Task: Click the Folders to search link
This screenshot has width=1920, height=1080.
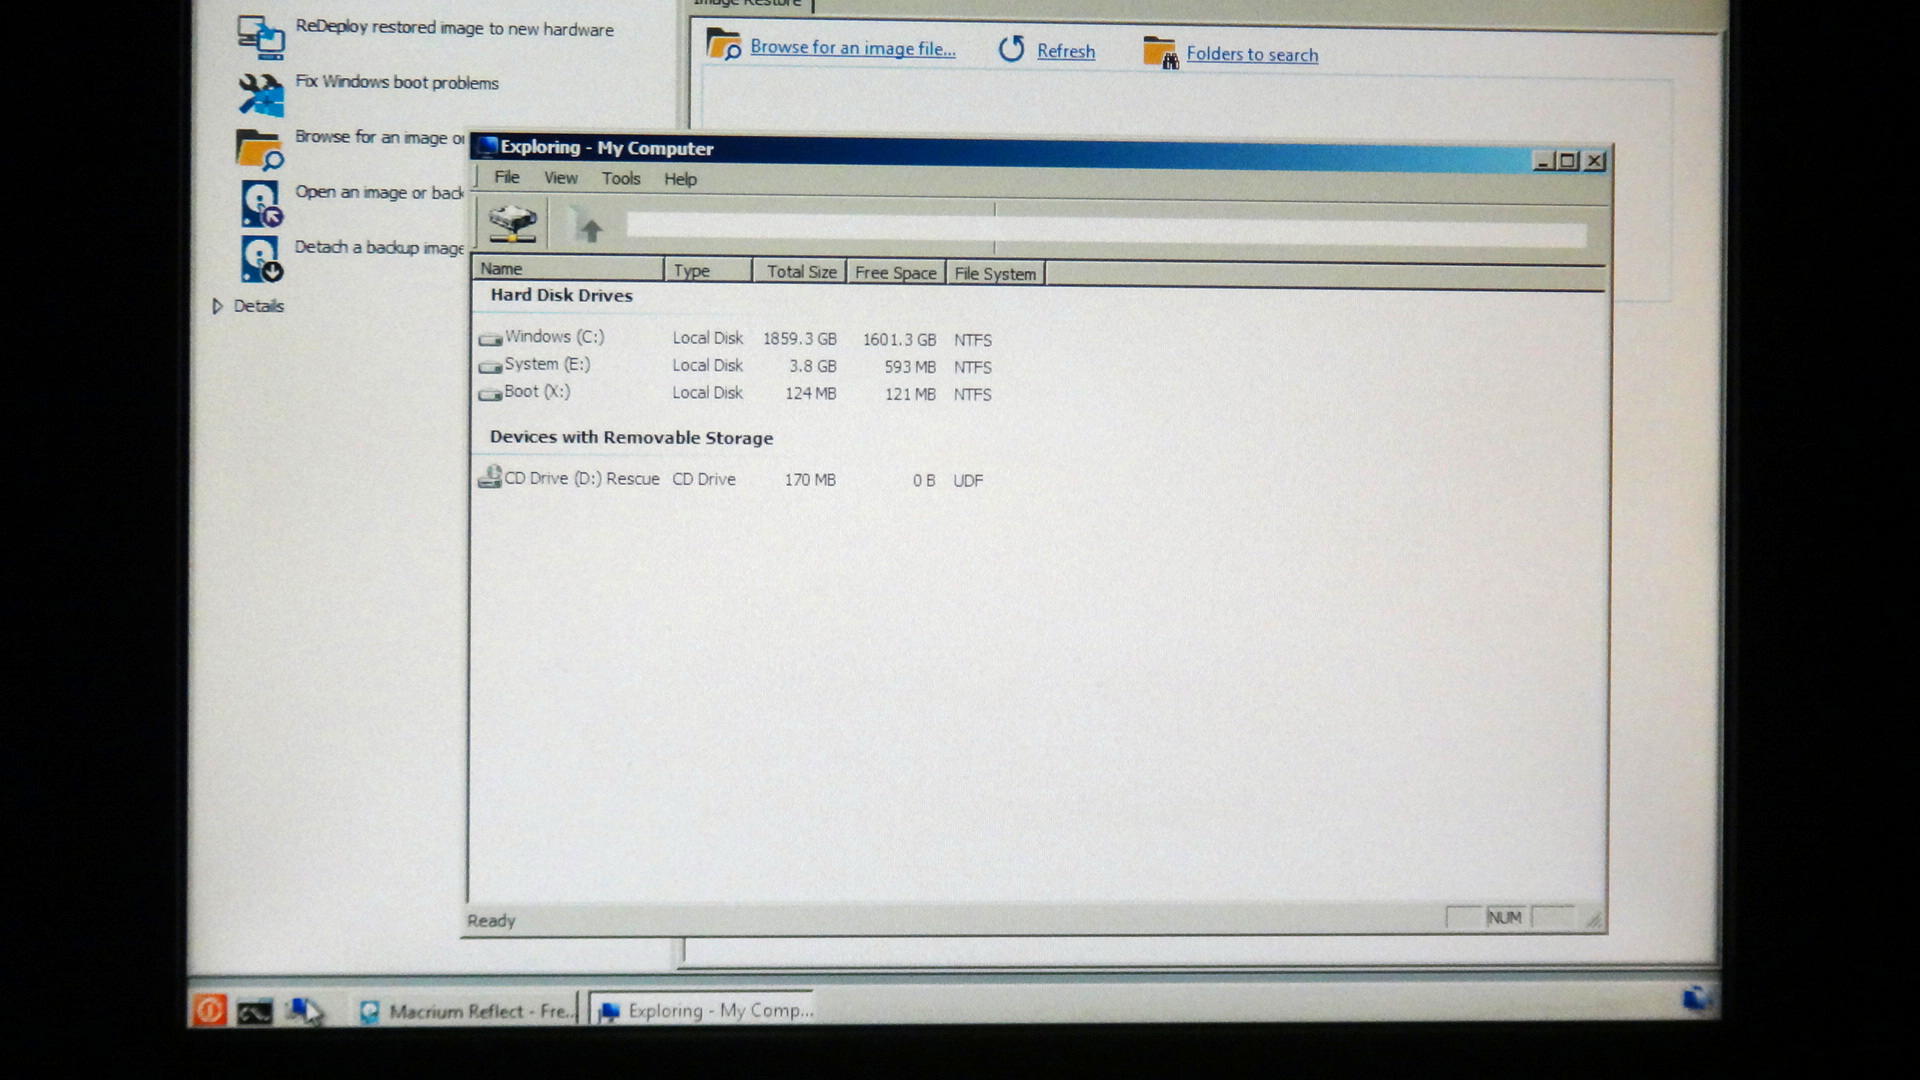Action: click(x=1251, y=55)
